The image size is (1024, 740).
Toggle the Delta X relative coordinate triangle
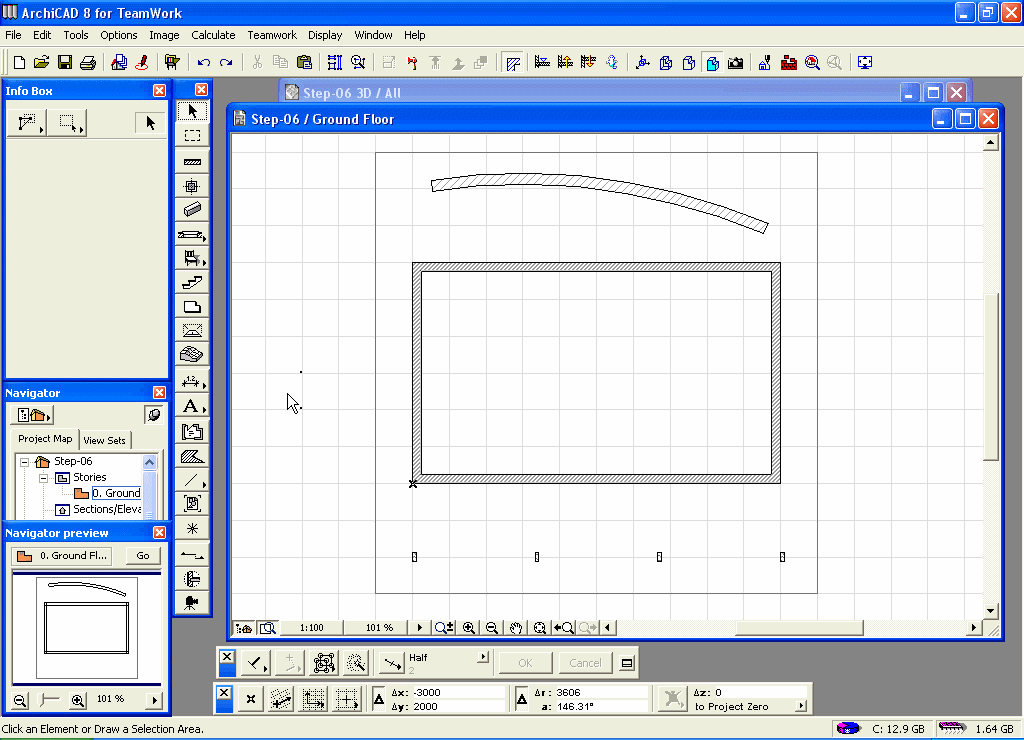click(x=379, y=699)
